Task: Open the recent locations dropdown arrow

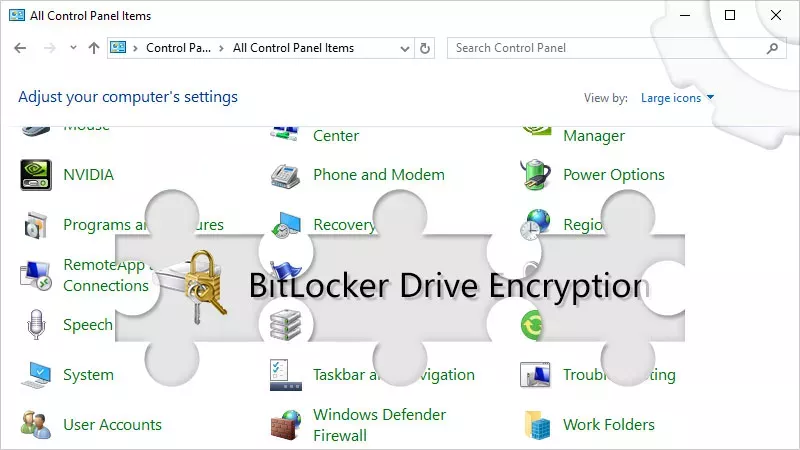Action: pyautogui.click(x=73, y=47)
